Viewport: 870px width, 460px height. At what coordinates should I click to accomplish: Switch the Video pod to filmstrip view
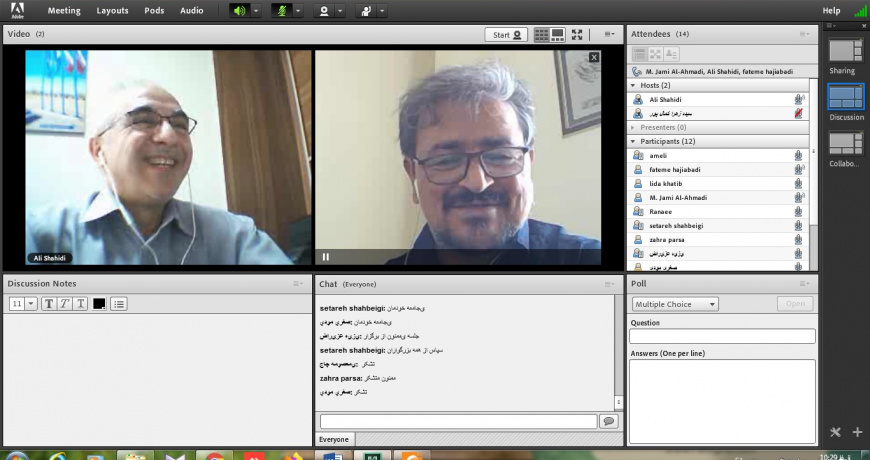(557, 35)
